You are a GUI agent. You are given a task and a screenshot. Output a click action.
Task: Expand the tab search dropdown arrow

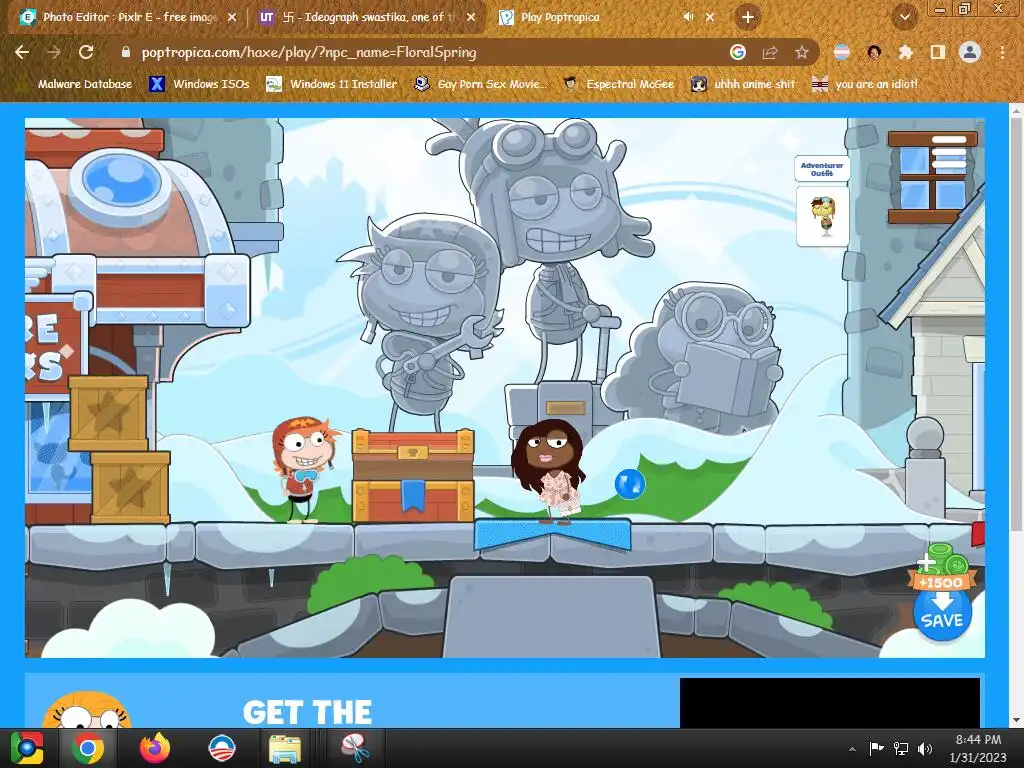point(904,17)
